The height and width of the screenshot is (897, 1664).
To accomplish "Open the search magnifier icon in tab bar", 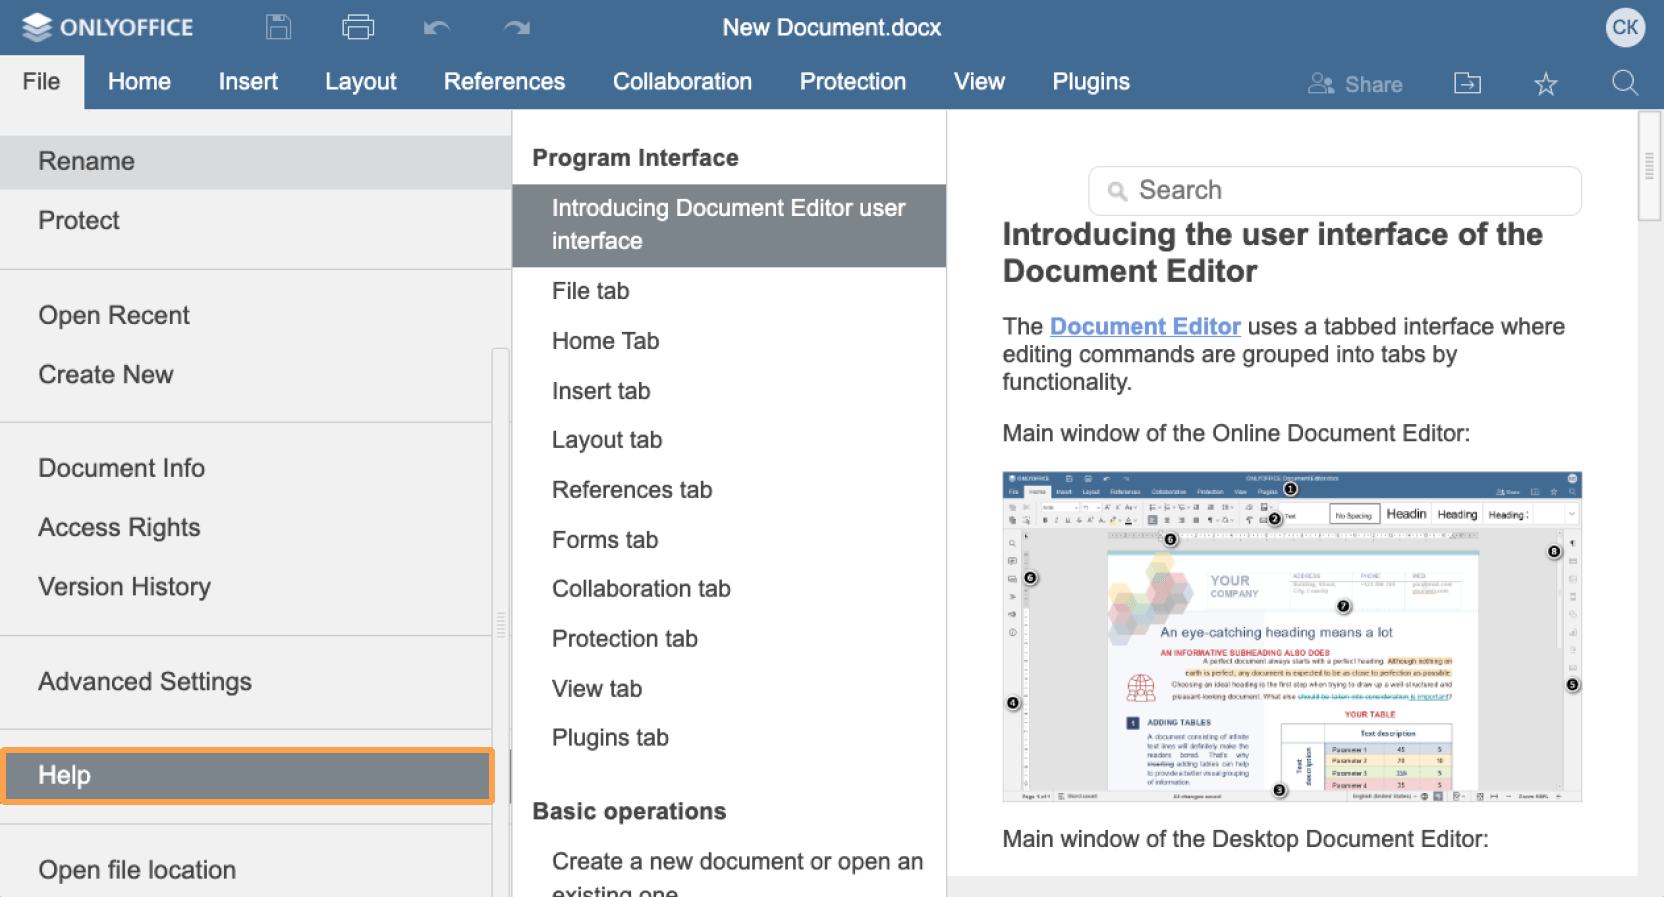I will (1625, 83).
